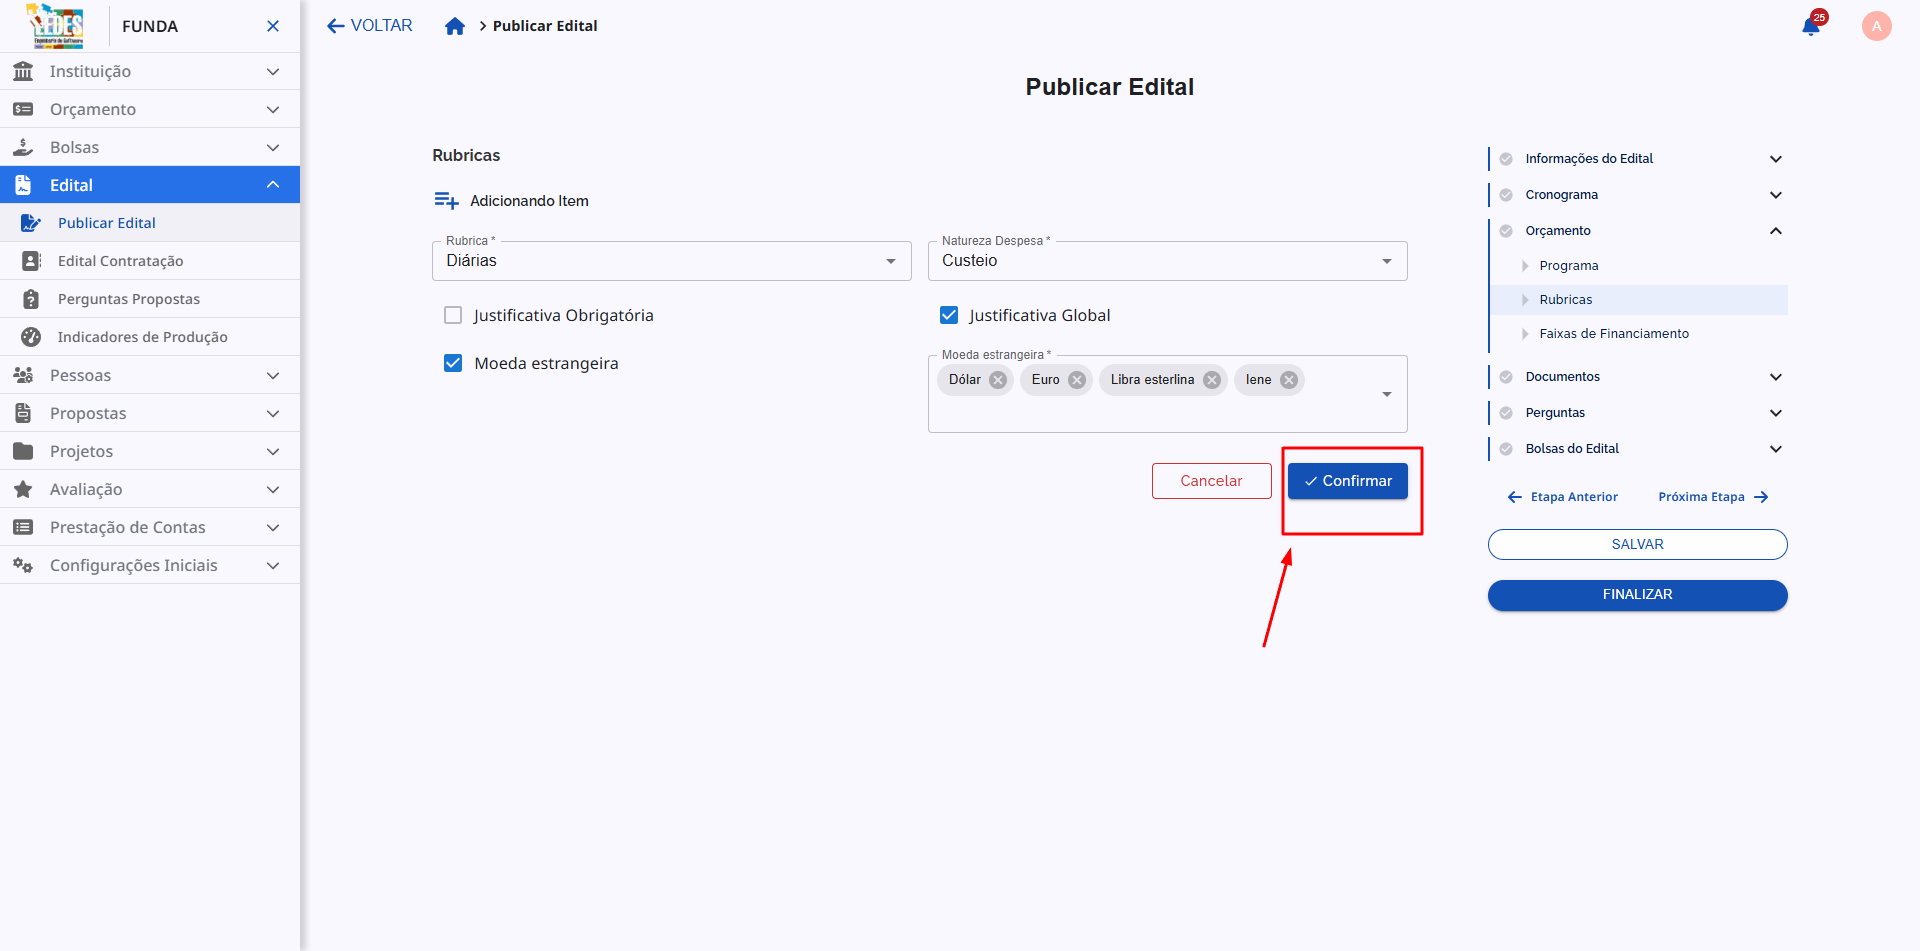1920x951 pixels.
Task: Go to home via house icon
Action: 455,26
